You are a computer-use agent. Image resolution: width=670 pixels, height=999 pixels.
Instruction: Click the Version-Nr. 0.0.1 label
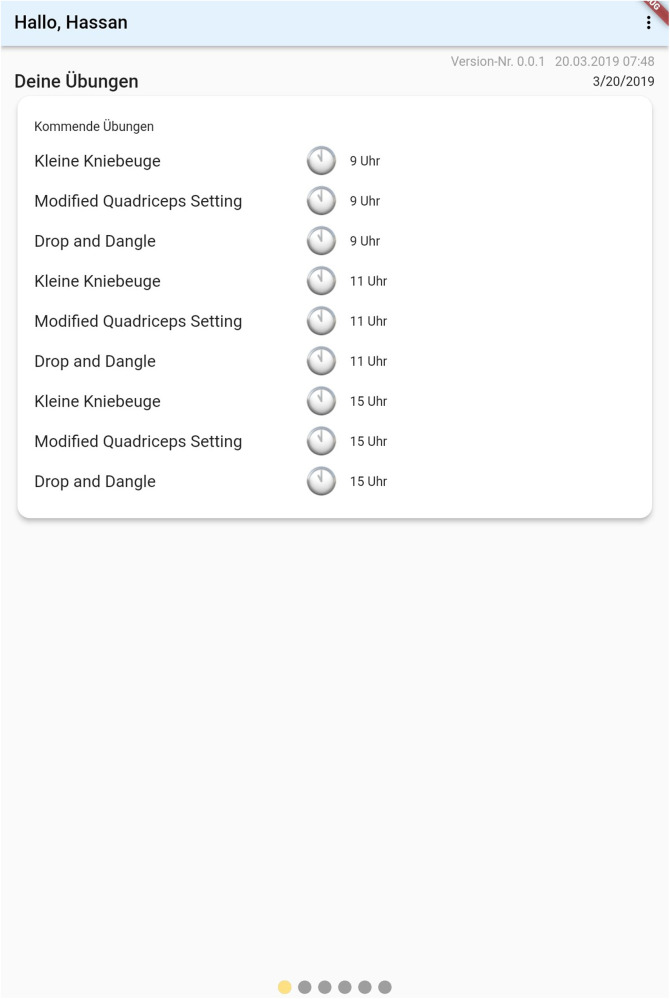click(497, 61)
